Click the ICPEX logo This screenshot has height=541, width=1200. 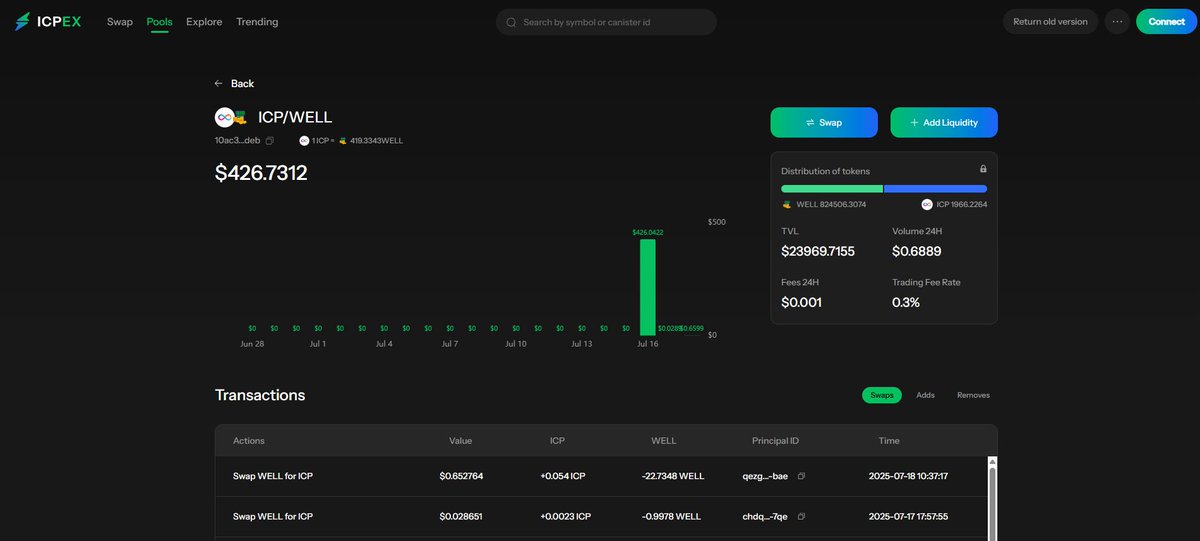coord(50,21)
